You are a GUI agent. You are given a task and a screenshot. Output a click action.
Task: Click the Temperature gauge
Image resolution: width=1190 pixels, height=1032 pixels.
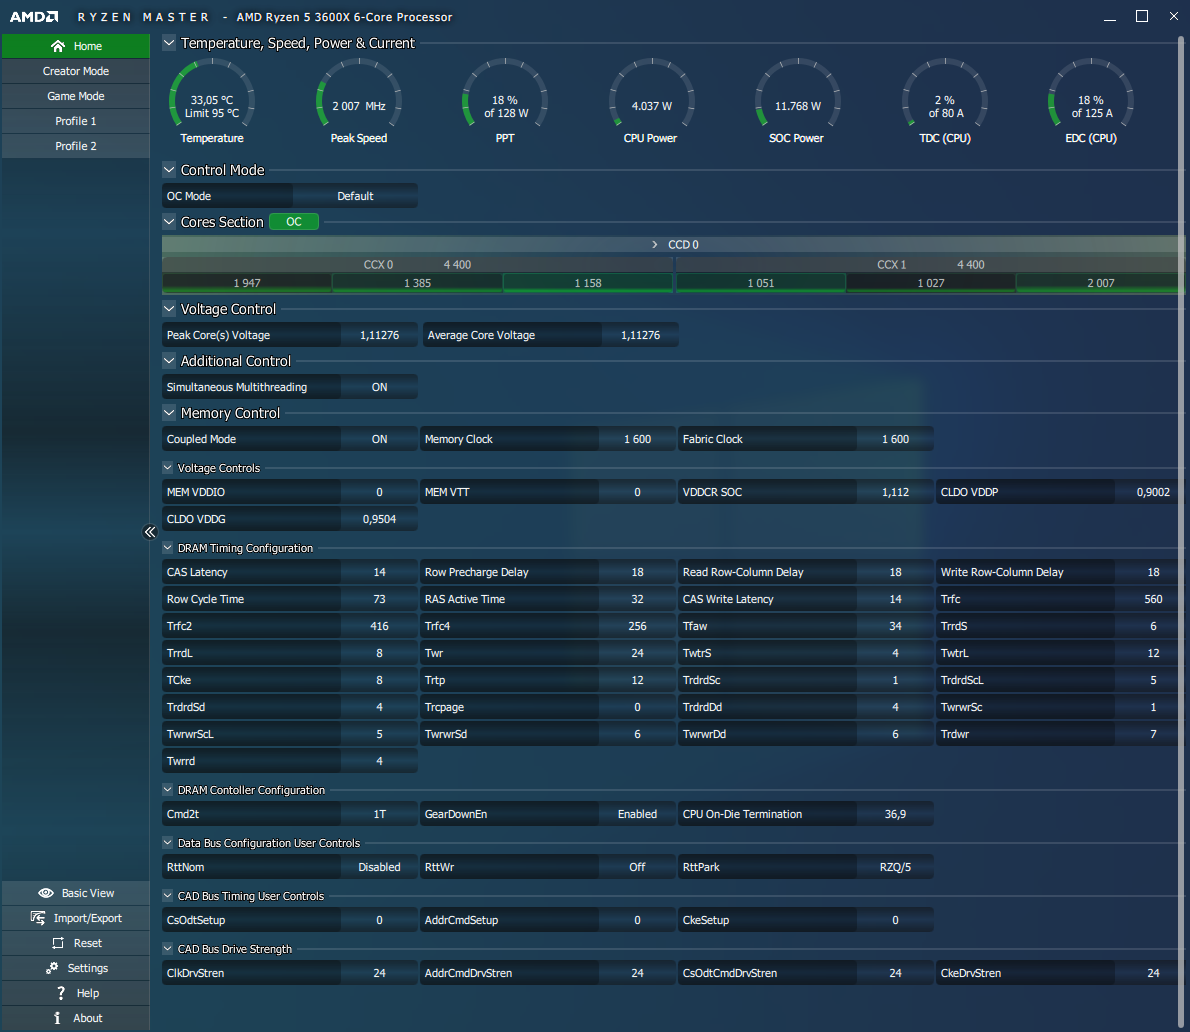tap(212, 102)
